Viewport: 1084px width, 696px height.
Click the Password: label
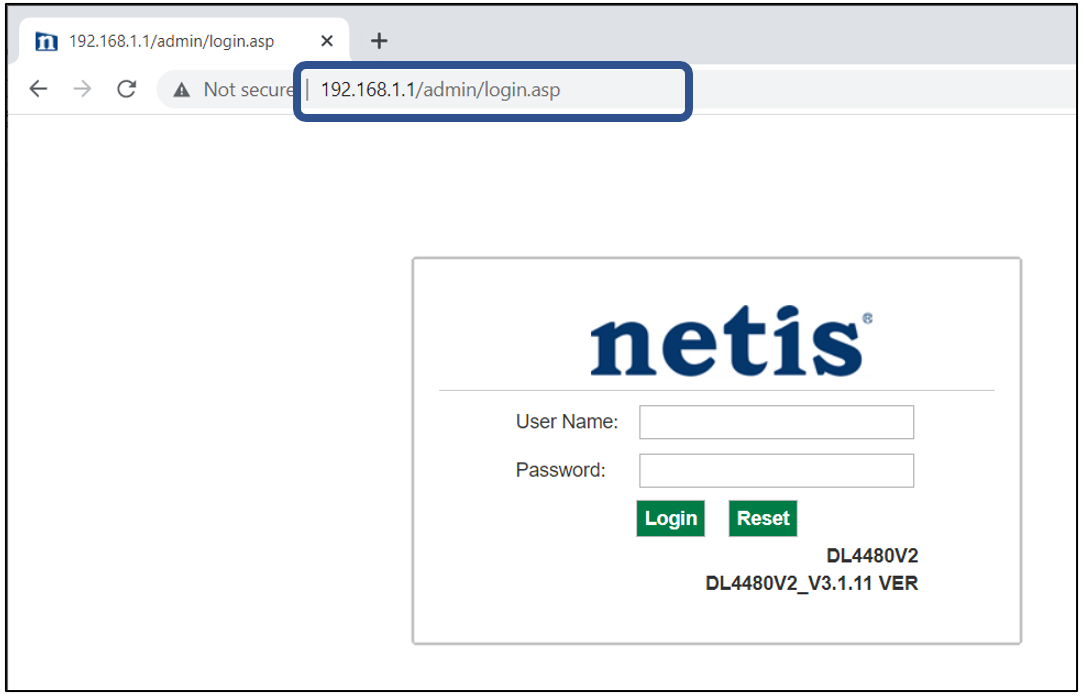561,470
